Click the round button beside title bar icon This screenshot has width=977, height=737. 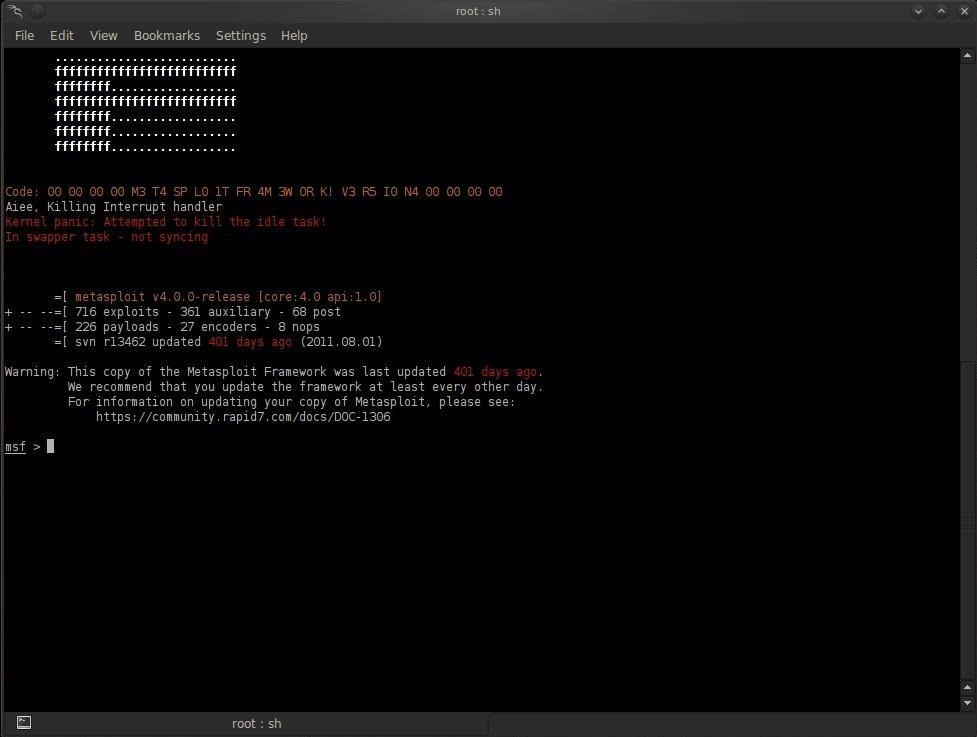37,11
